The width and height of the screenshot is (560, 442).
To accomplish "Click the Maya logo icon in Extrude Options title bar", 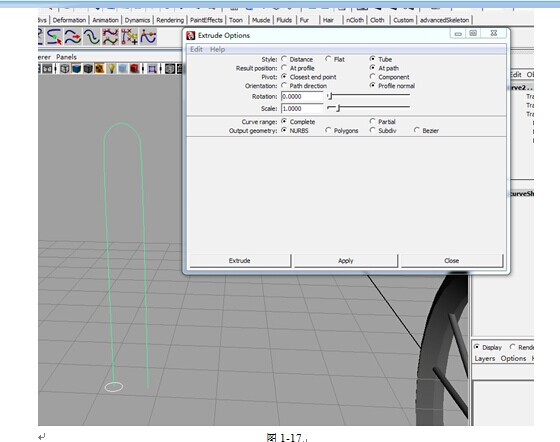I will [191, 35].
